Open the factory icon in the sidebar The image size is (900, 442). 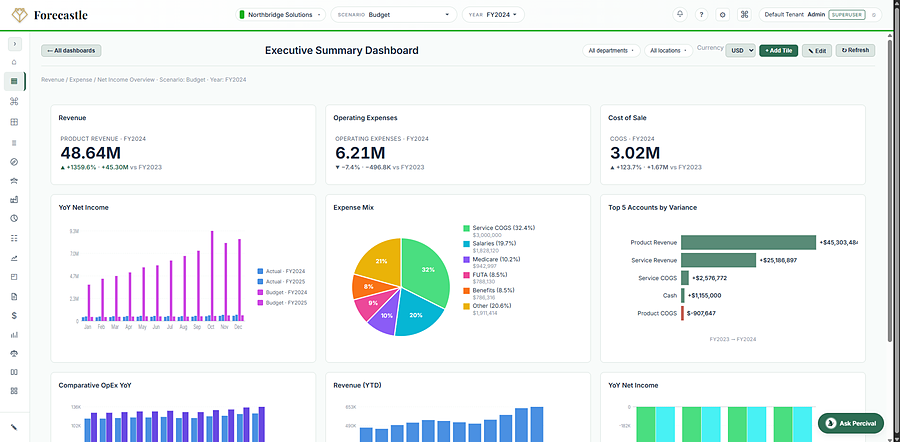[14, 200]
